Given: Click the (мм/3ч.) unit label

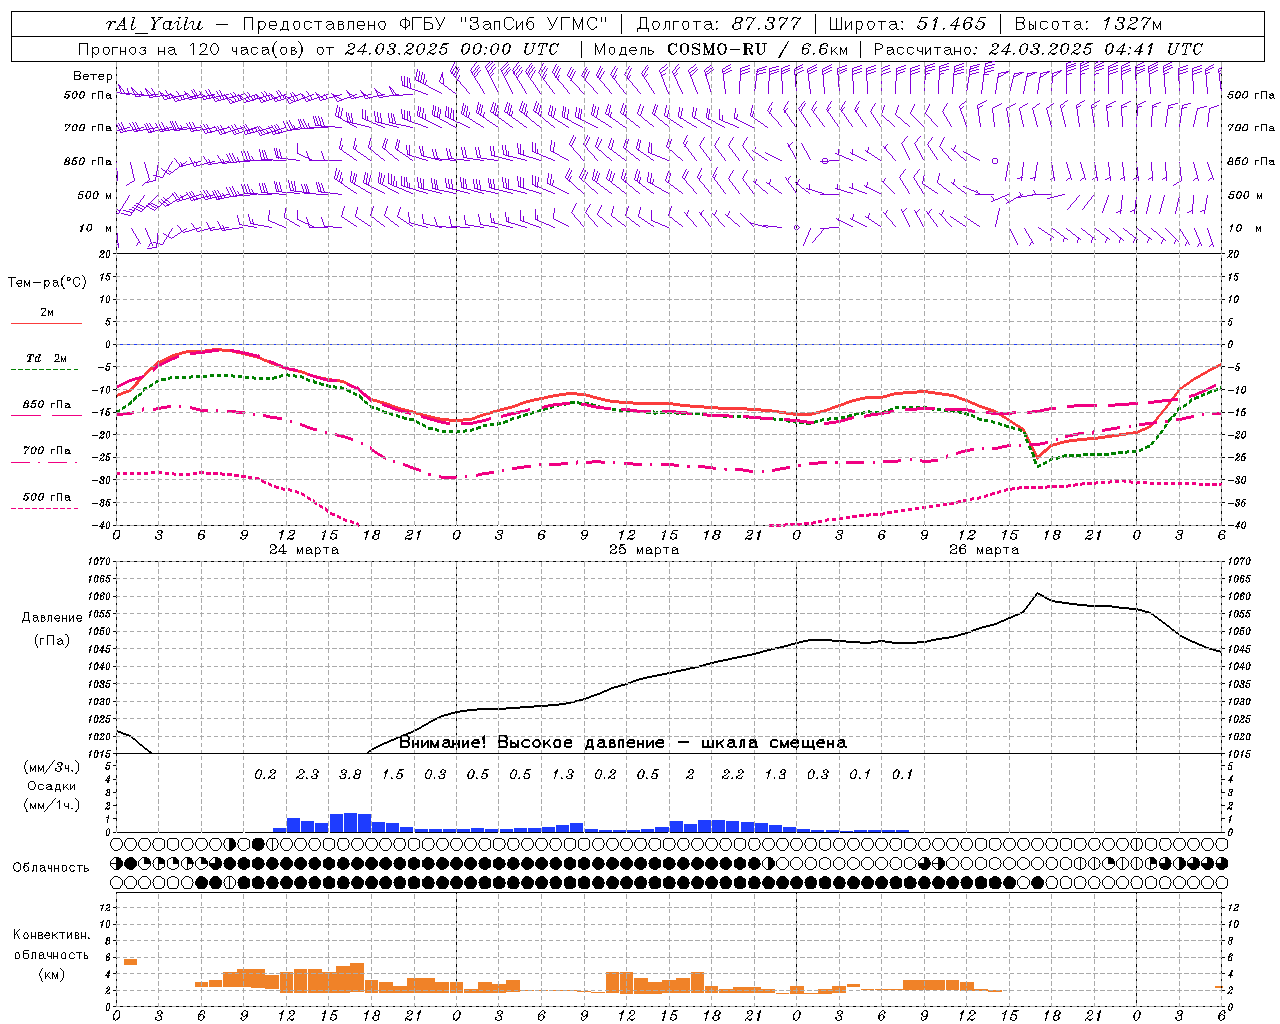Looking at the screenshot, I should tap(52, 768).
